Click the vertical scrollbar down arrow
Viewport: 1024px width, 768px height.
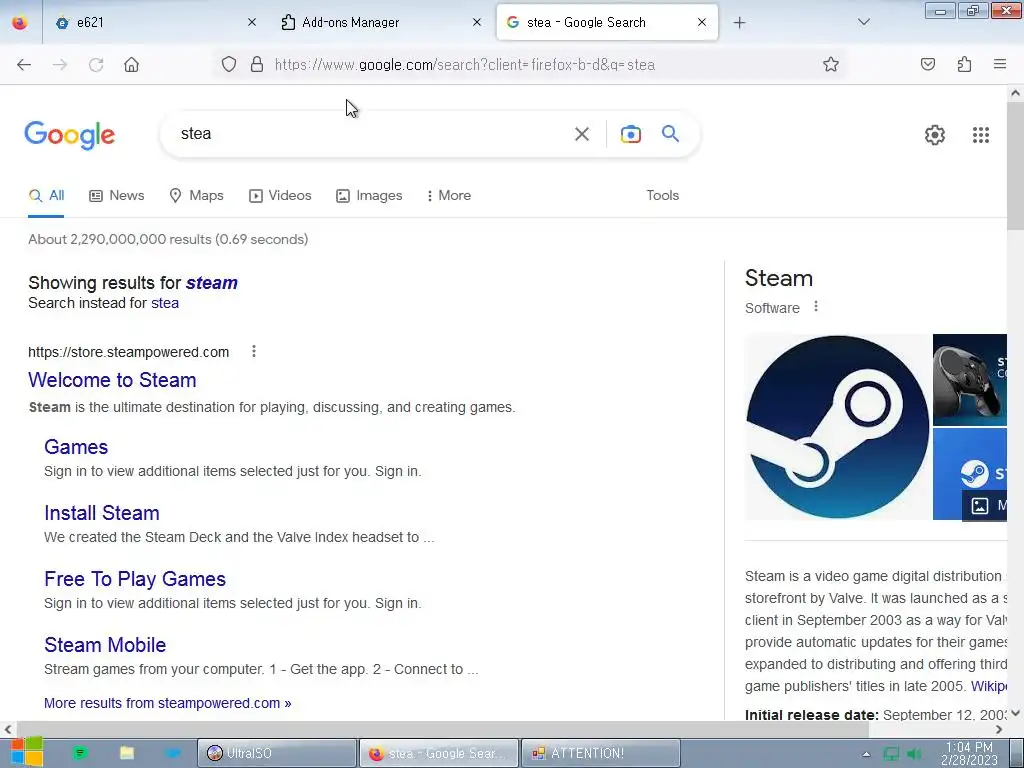(x=1016, y=713)
